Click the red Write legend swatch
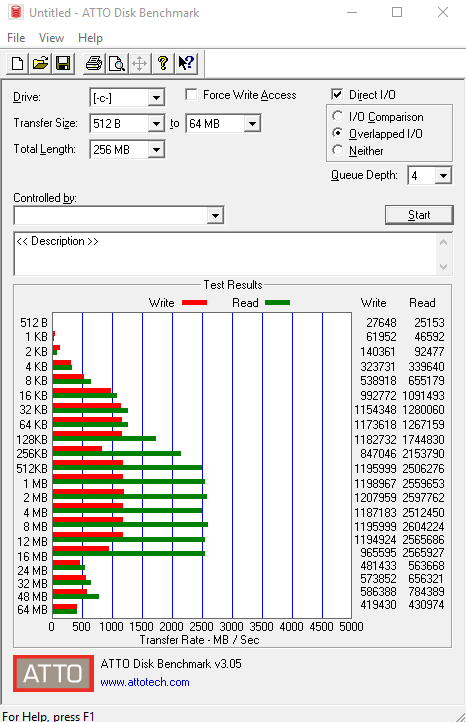Viewport: 466px width, 722px height. click(x=194, y=303)
